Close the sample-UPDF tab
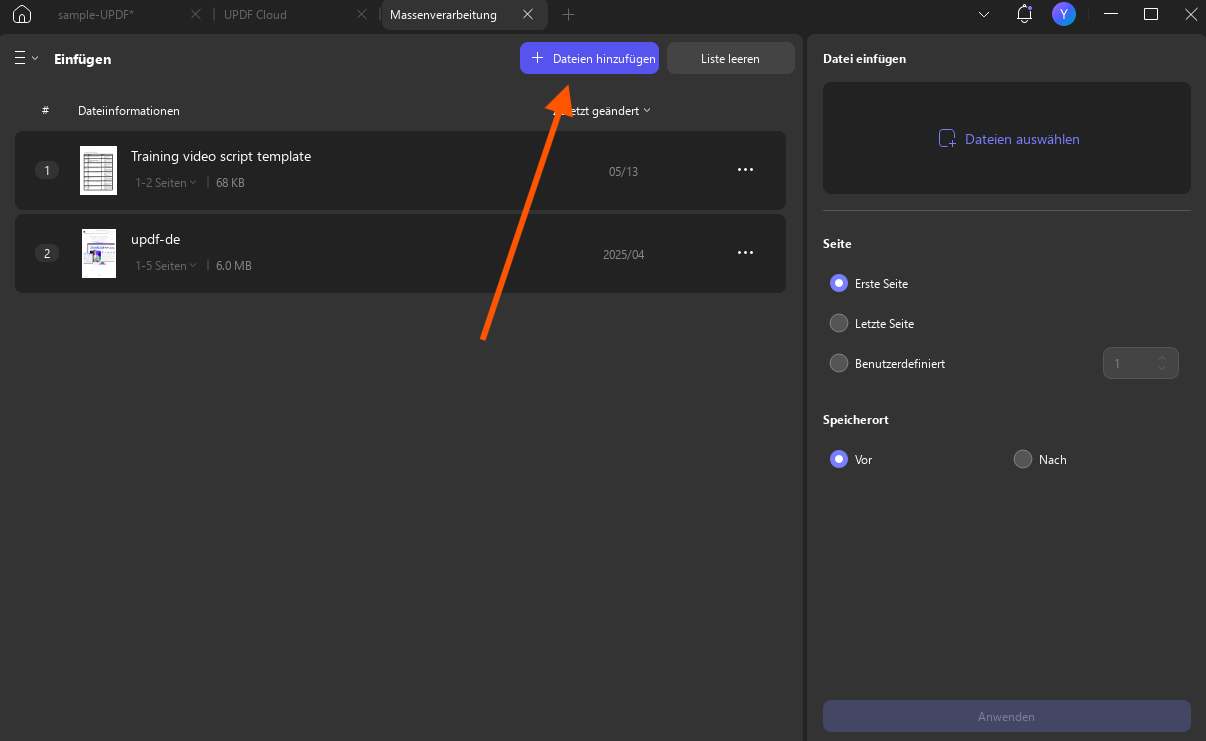This screenshot has width=1206, height=741. [195, 15]
